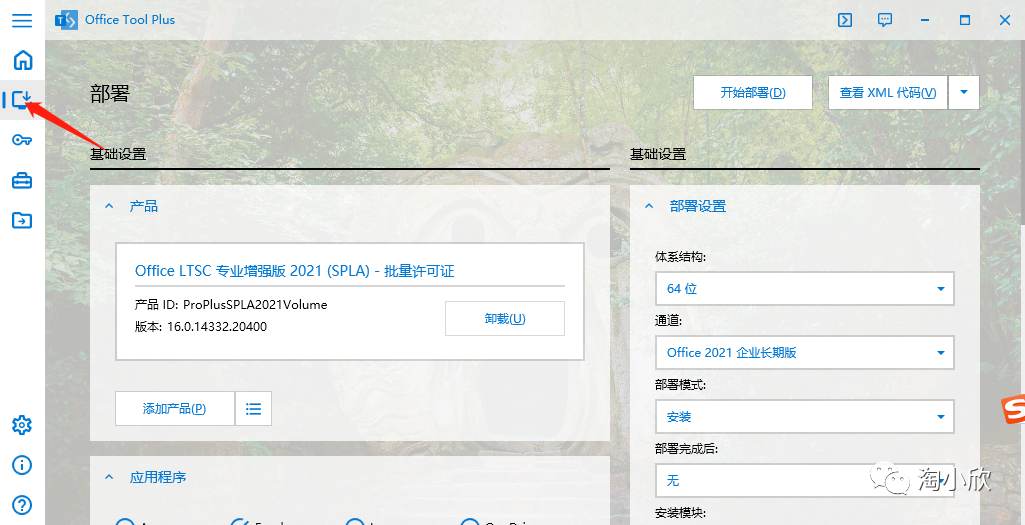Click 查看 XML 代码(V) button
This screenshot has height=525, width=1025.
888,93
